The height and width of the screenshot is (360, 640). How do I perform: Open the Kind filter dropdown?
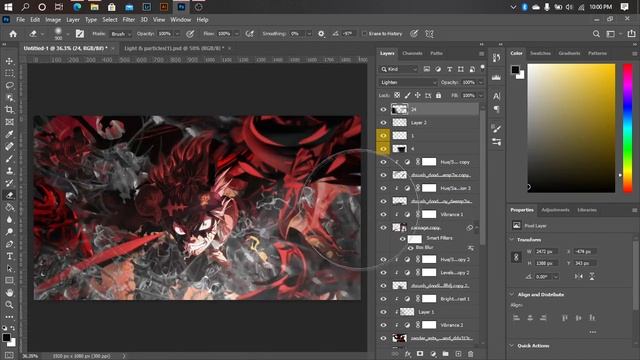pyautogui.click(x=399, y=69)
